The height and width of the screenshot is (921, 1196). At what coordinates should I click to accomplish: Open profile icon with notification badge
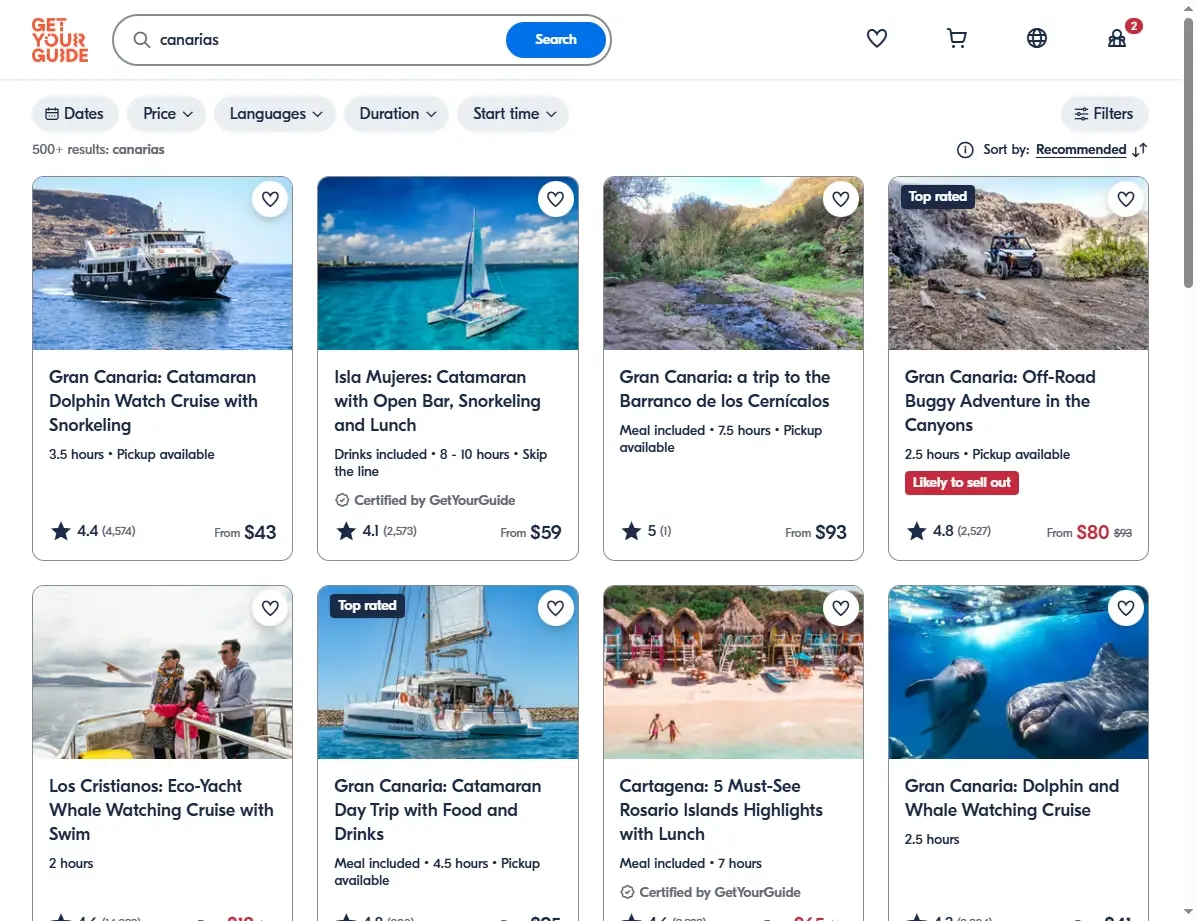[1117, 38]
